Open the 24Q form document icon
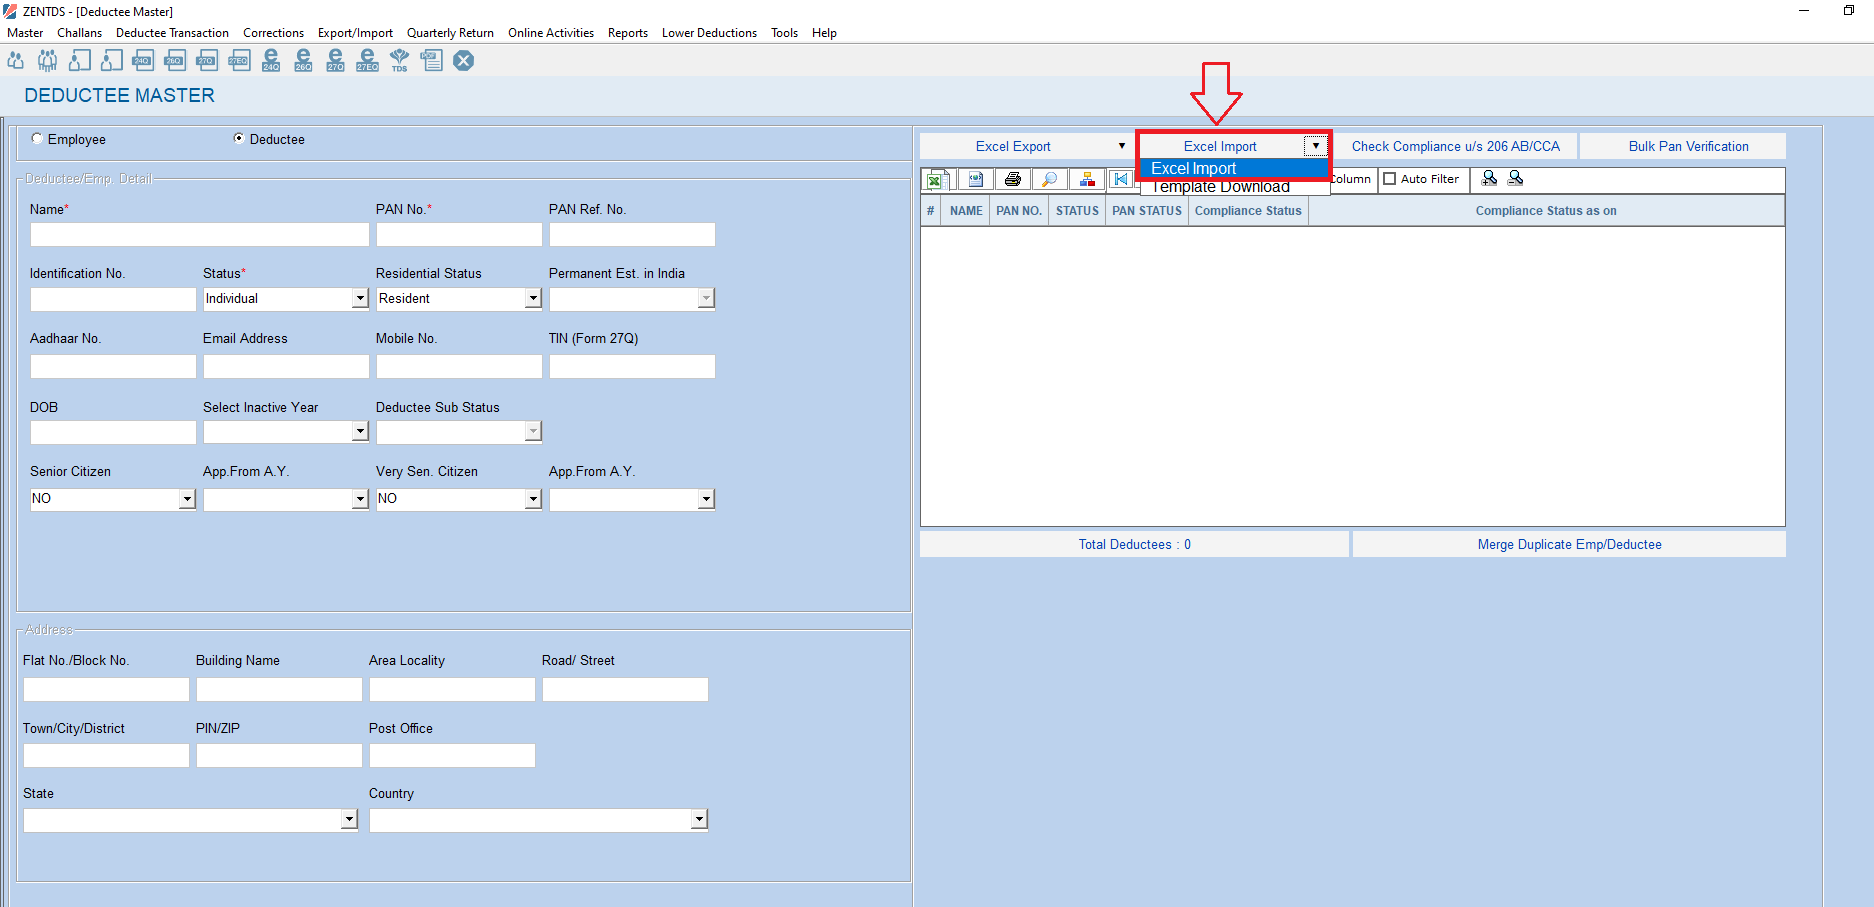This screenshot has width=1874, height=907. click(143, 60)
